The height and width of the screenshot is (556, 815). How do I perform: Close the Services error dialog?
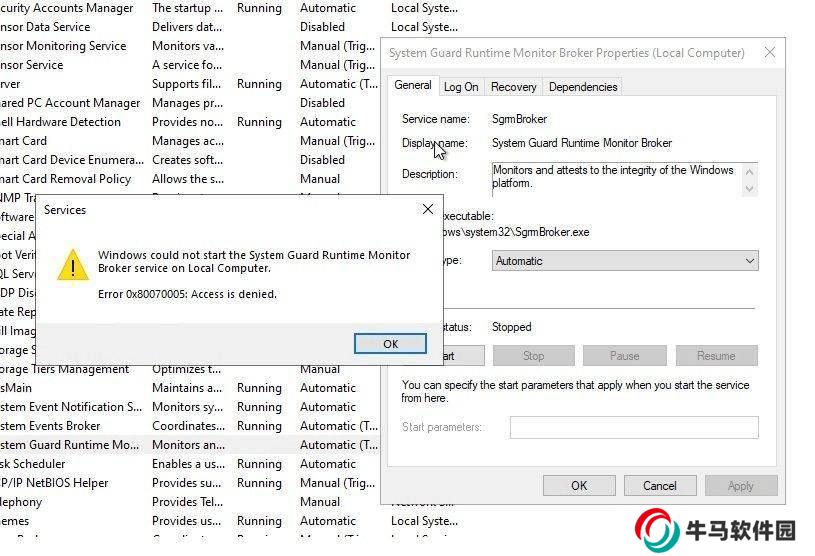428,210
